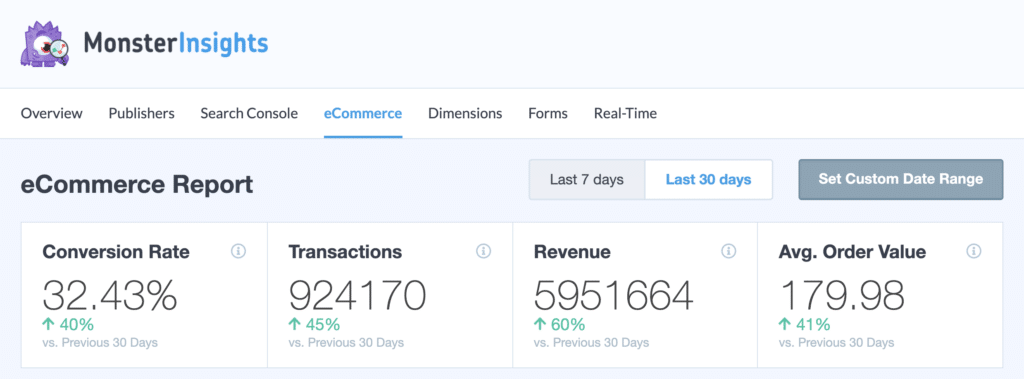Click 'vs. Previous 30 Days' under Avg. Order Value
Screen dimensions: 1024x379
point(837,342)
